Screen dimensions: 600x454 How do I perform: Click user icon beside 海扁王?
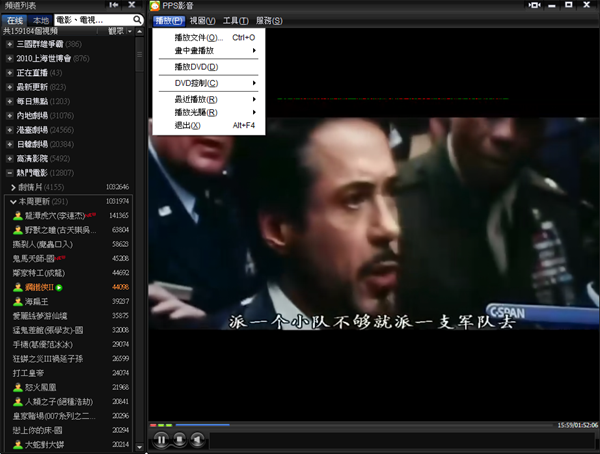18,300
